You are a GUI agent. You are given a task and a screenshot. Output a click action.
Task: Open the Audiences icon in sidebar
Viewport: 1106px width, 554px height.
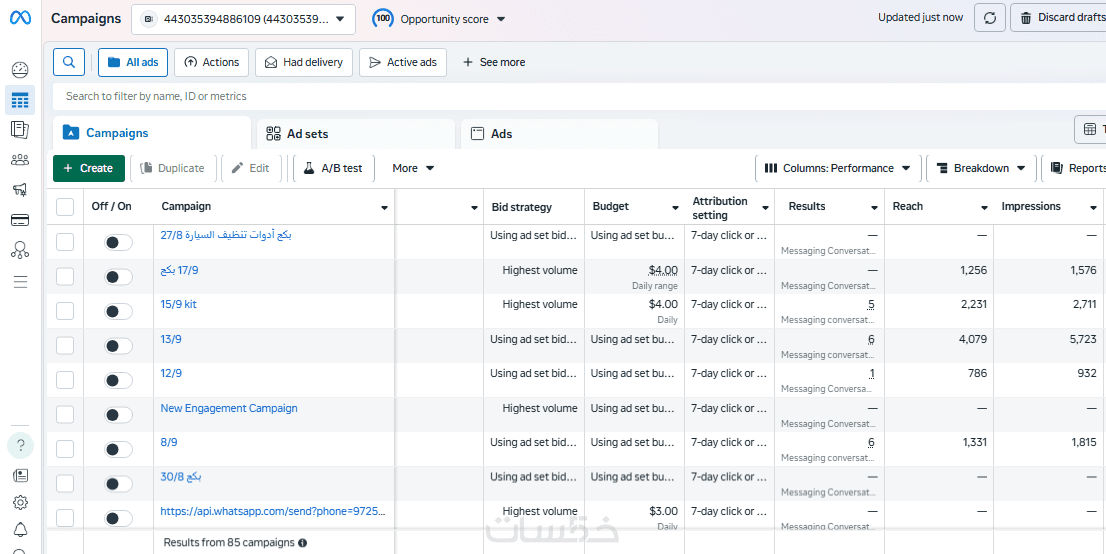pyautogui.click(x=20, y=160)
